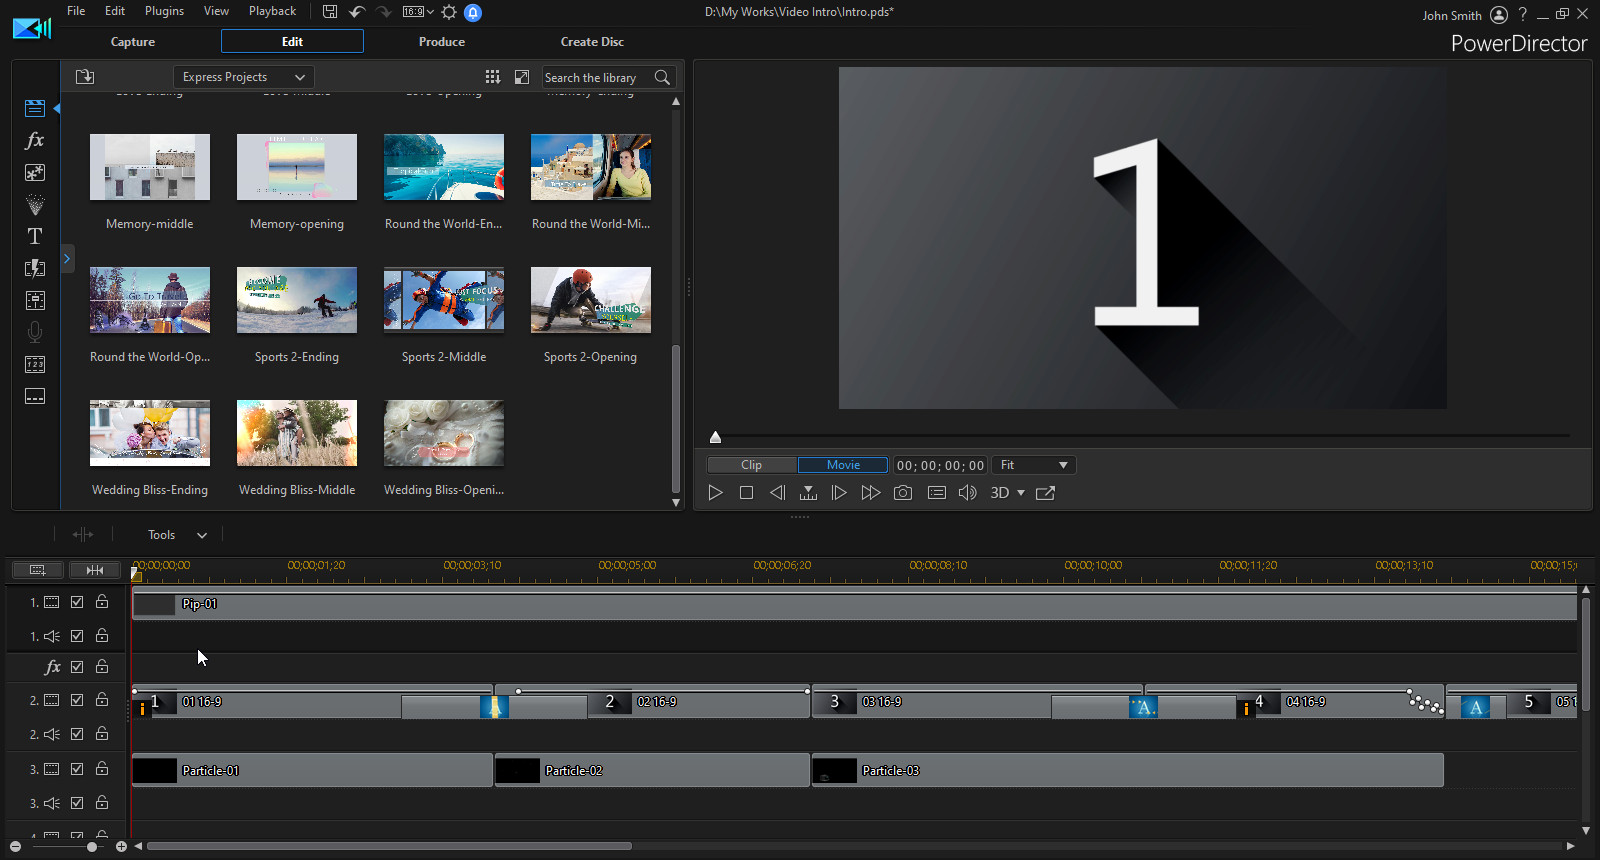
Task: Switch preview to Clip mode
Action: coord(752,465)
